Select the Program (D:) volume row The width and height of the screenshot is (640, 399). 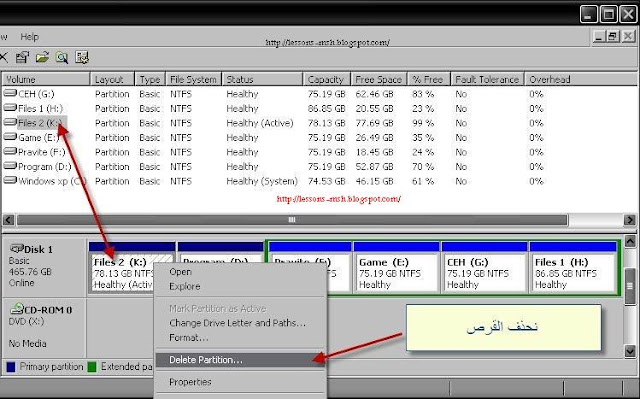(319, 166)
